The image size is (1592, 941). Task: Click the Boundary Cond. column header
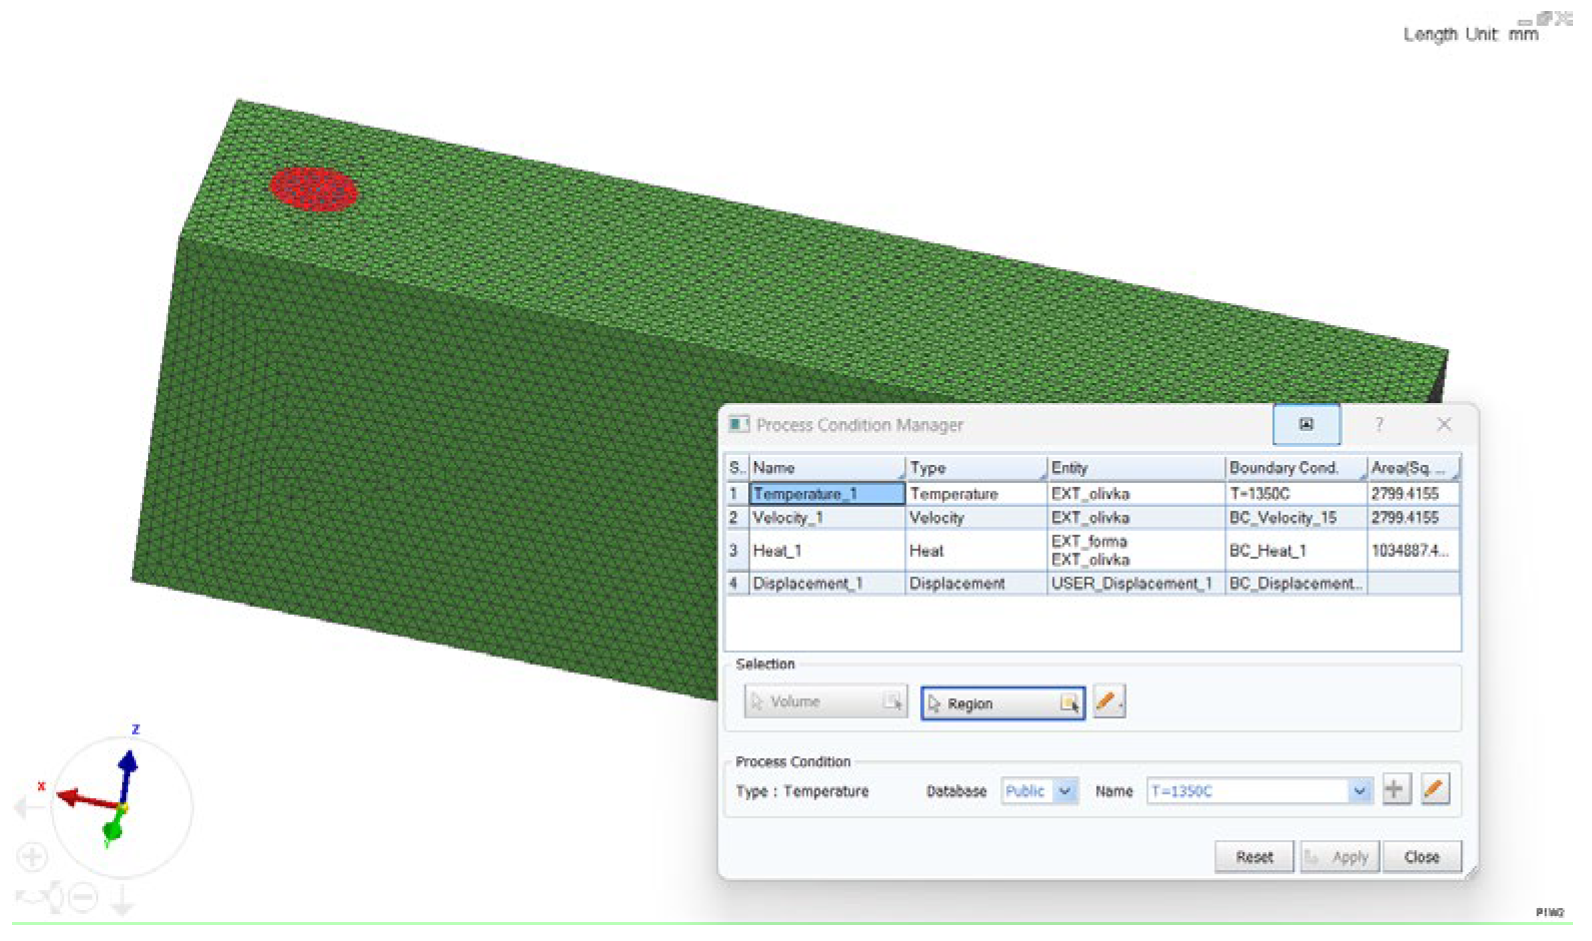(x=1294, y=468)
